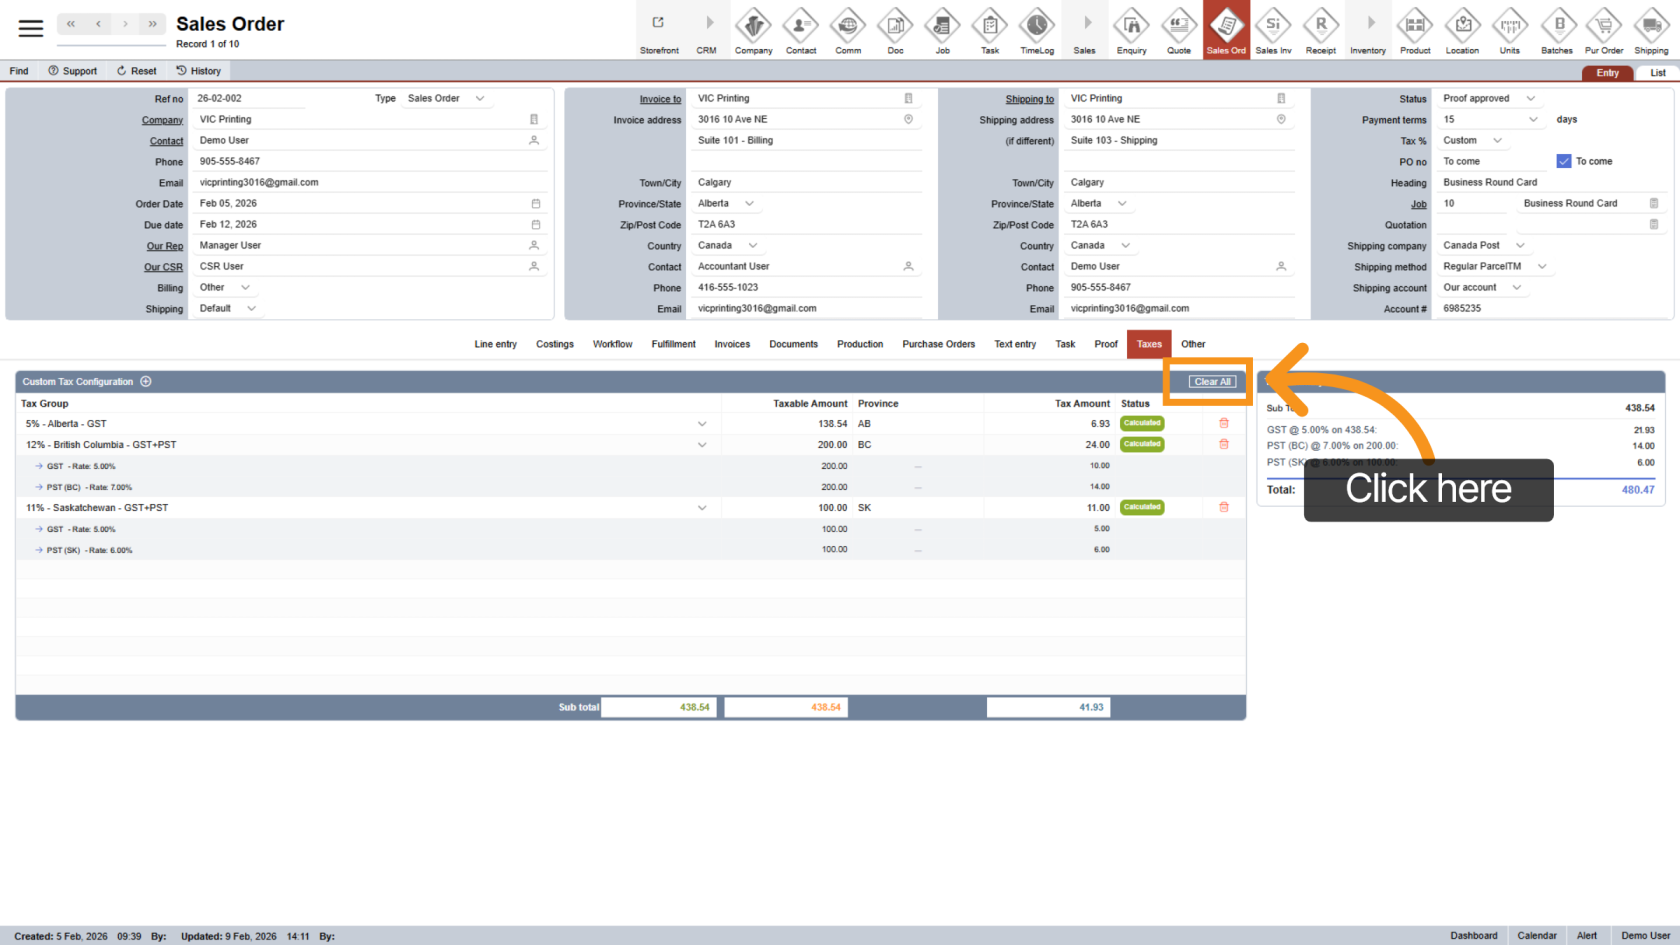Open the Invoice to link
Image resolution: width=1680 pixels, height=945 pixels.
tap(660, 99)
